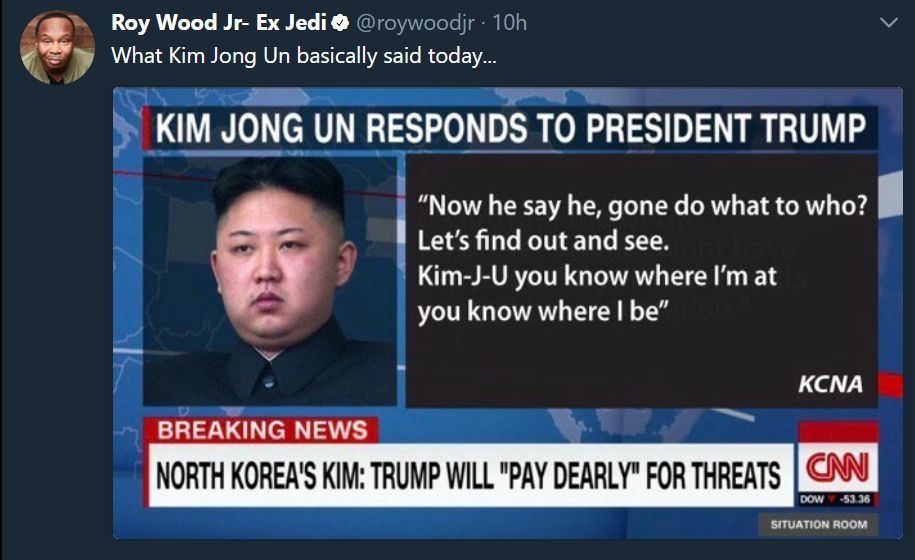The image size is (915, 560).
Task: Click the "Kim-J-U you know where" line
Action: [597, 276]
